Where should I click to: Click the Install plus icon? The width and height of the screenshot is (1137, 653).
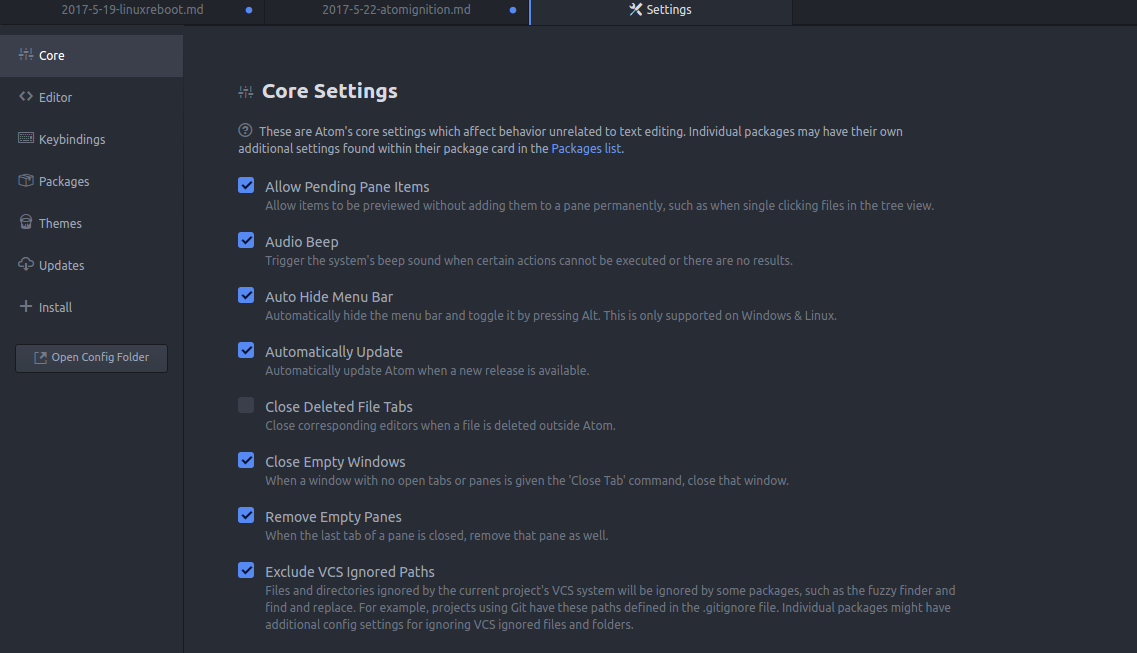coord(26,306)
